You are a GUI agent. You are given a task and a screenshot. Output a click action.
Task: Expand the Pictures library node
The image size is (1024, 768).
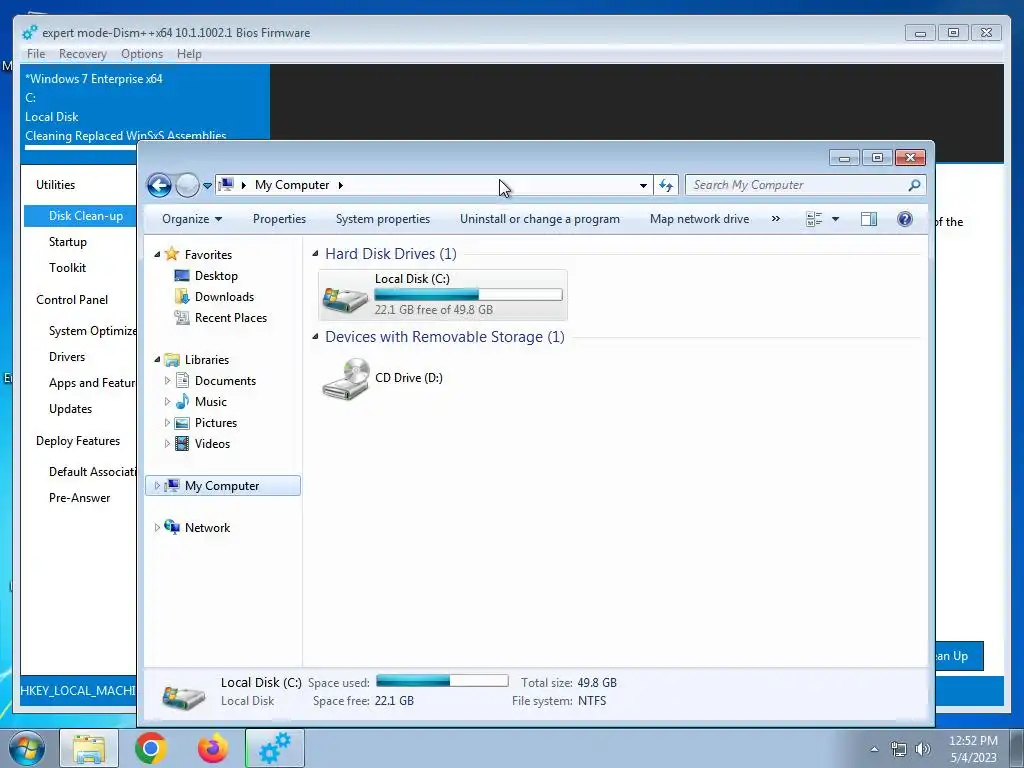click(x=167, y=423)
